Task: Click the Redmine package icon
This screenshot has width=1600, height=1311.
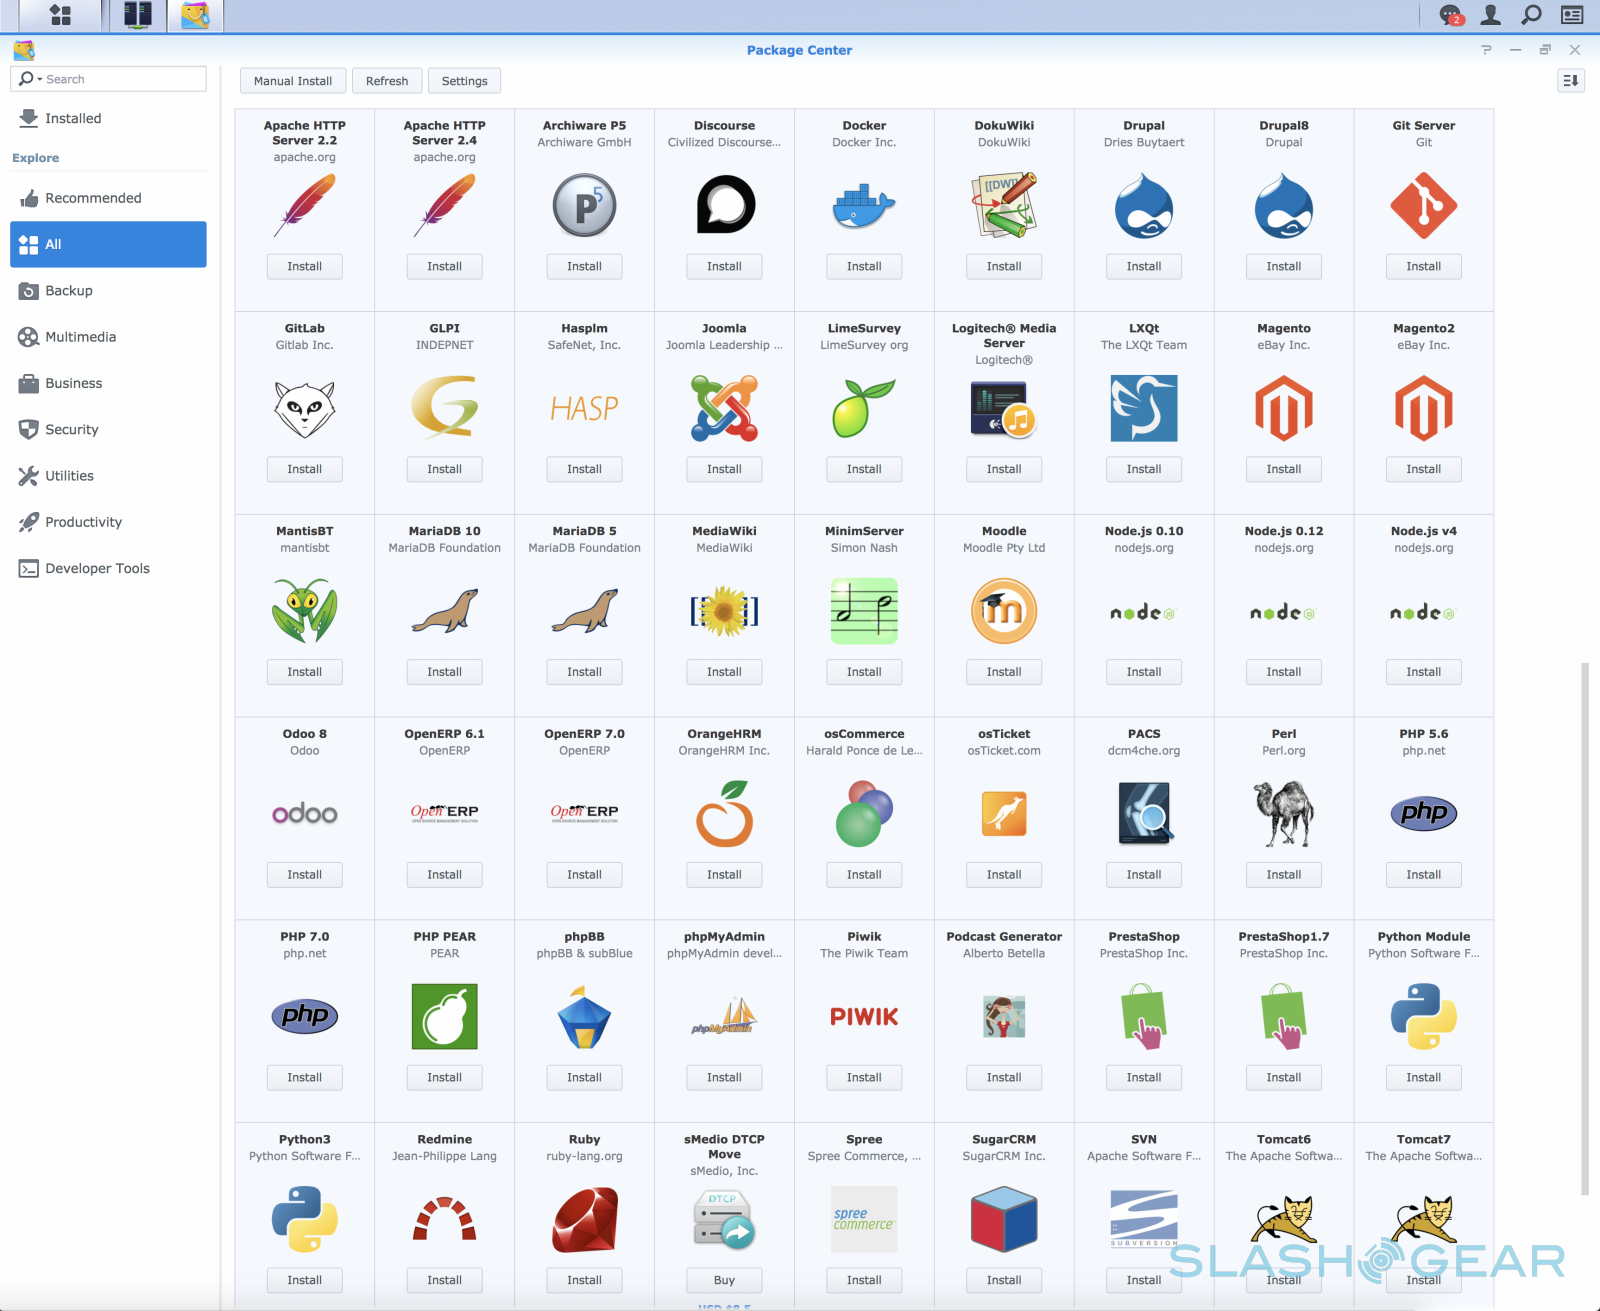Action: point(445,1220)
